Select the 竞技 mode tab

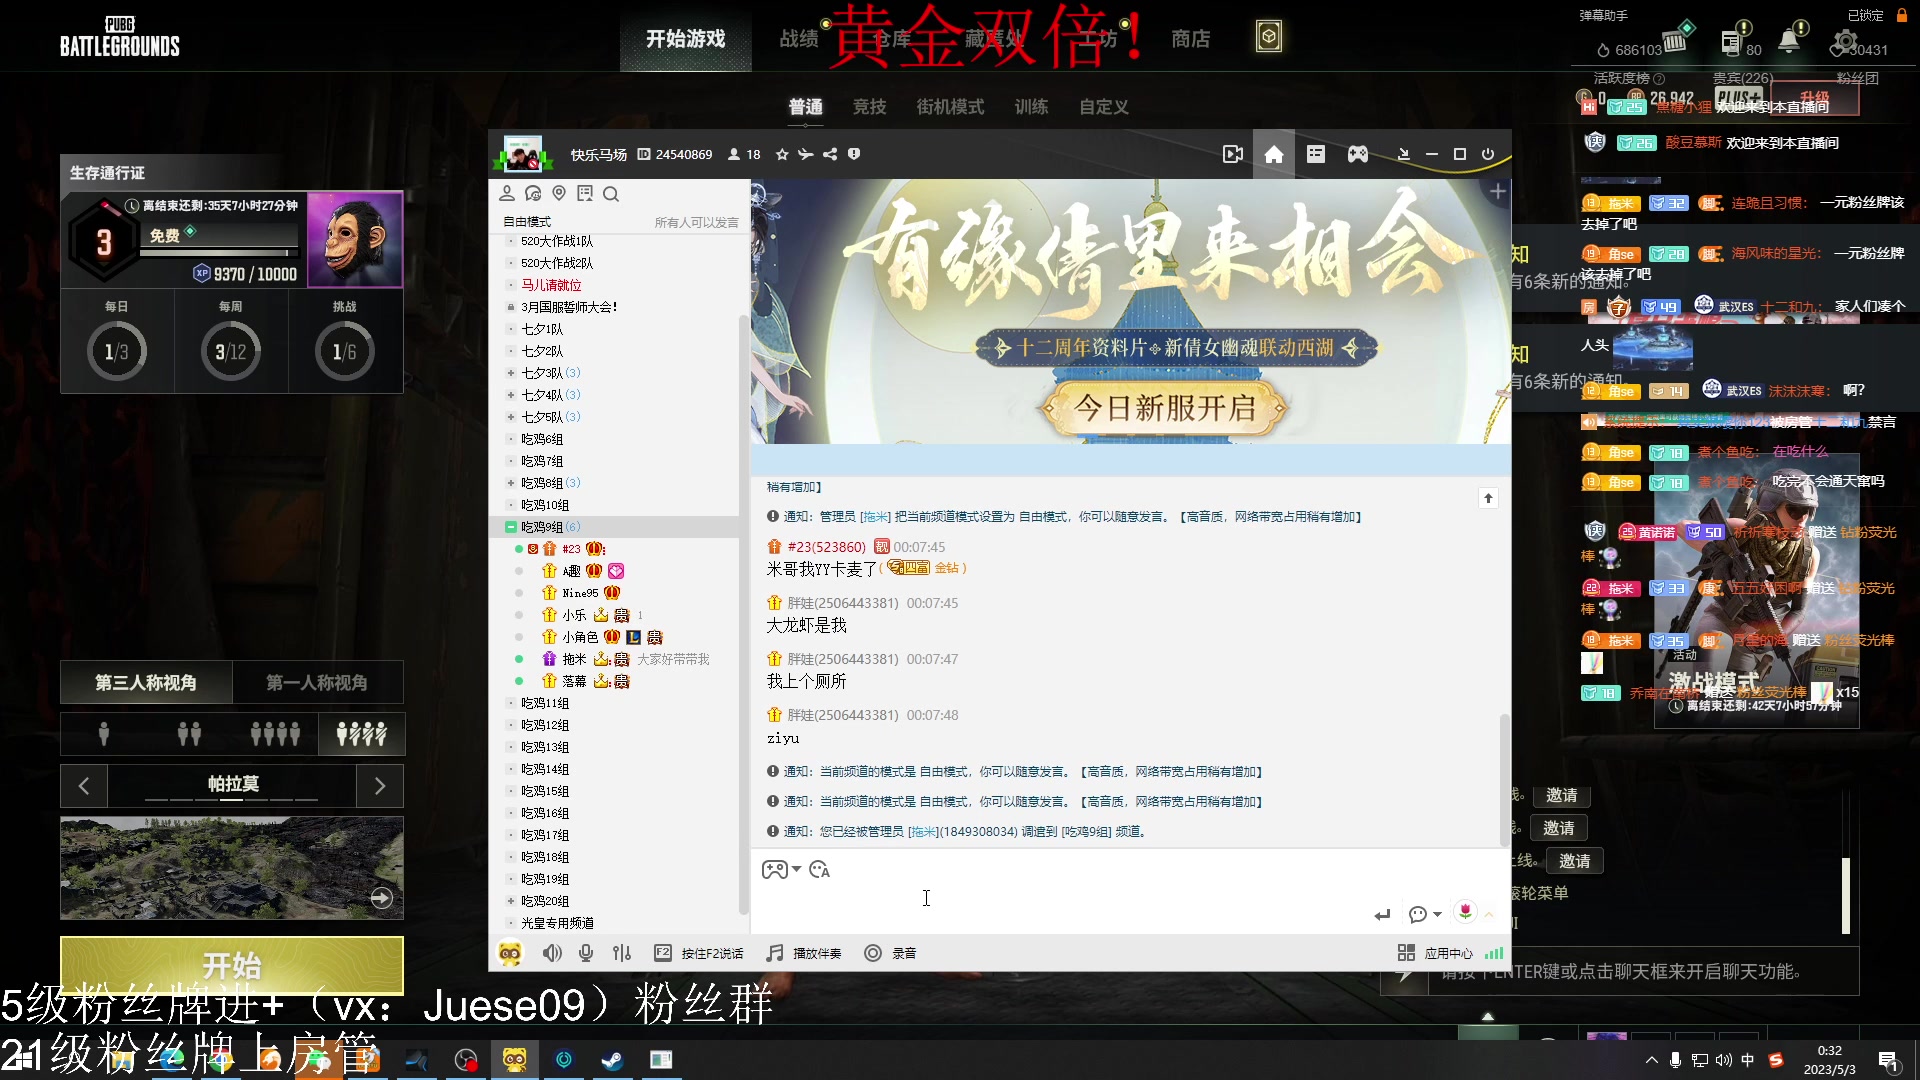point(870,106)
